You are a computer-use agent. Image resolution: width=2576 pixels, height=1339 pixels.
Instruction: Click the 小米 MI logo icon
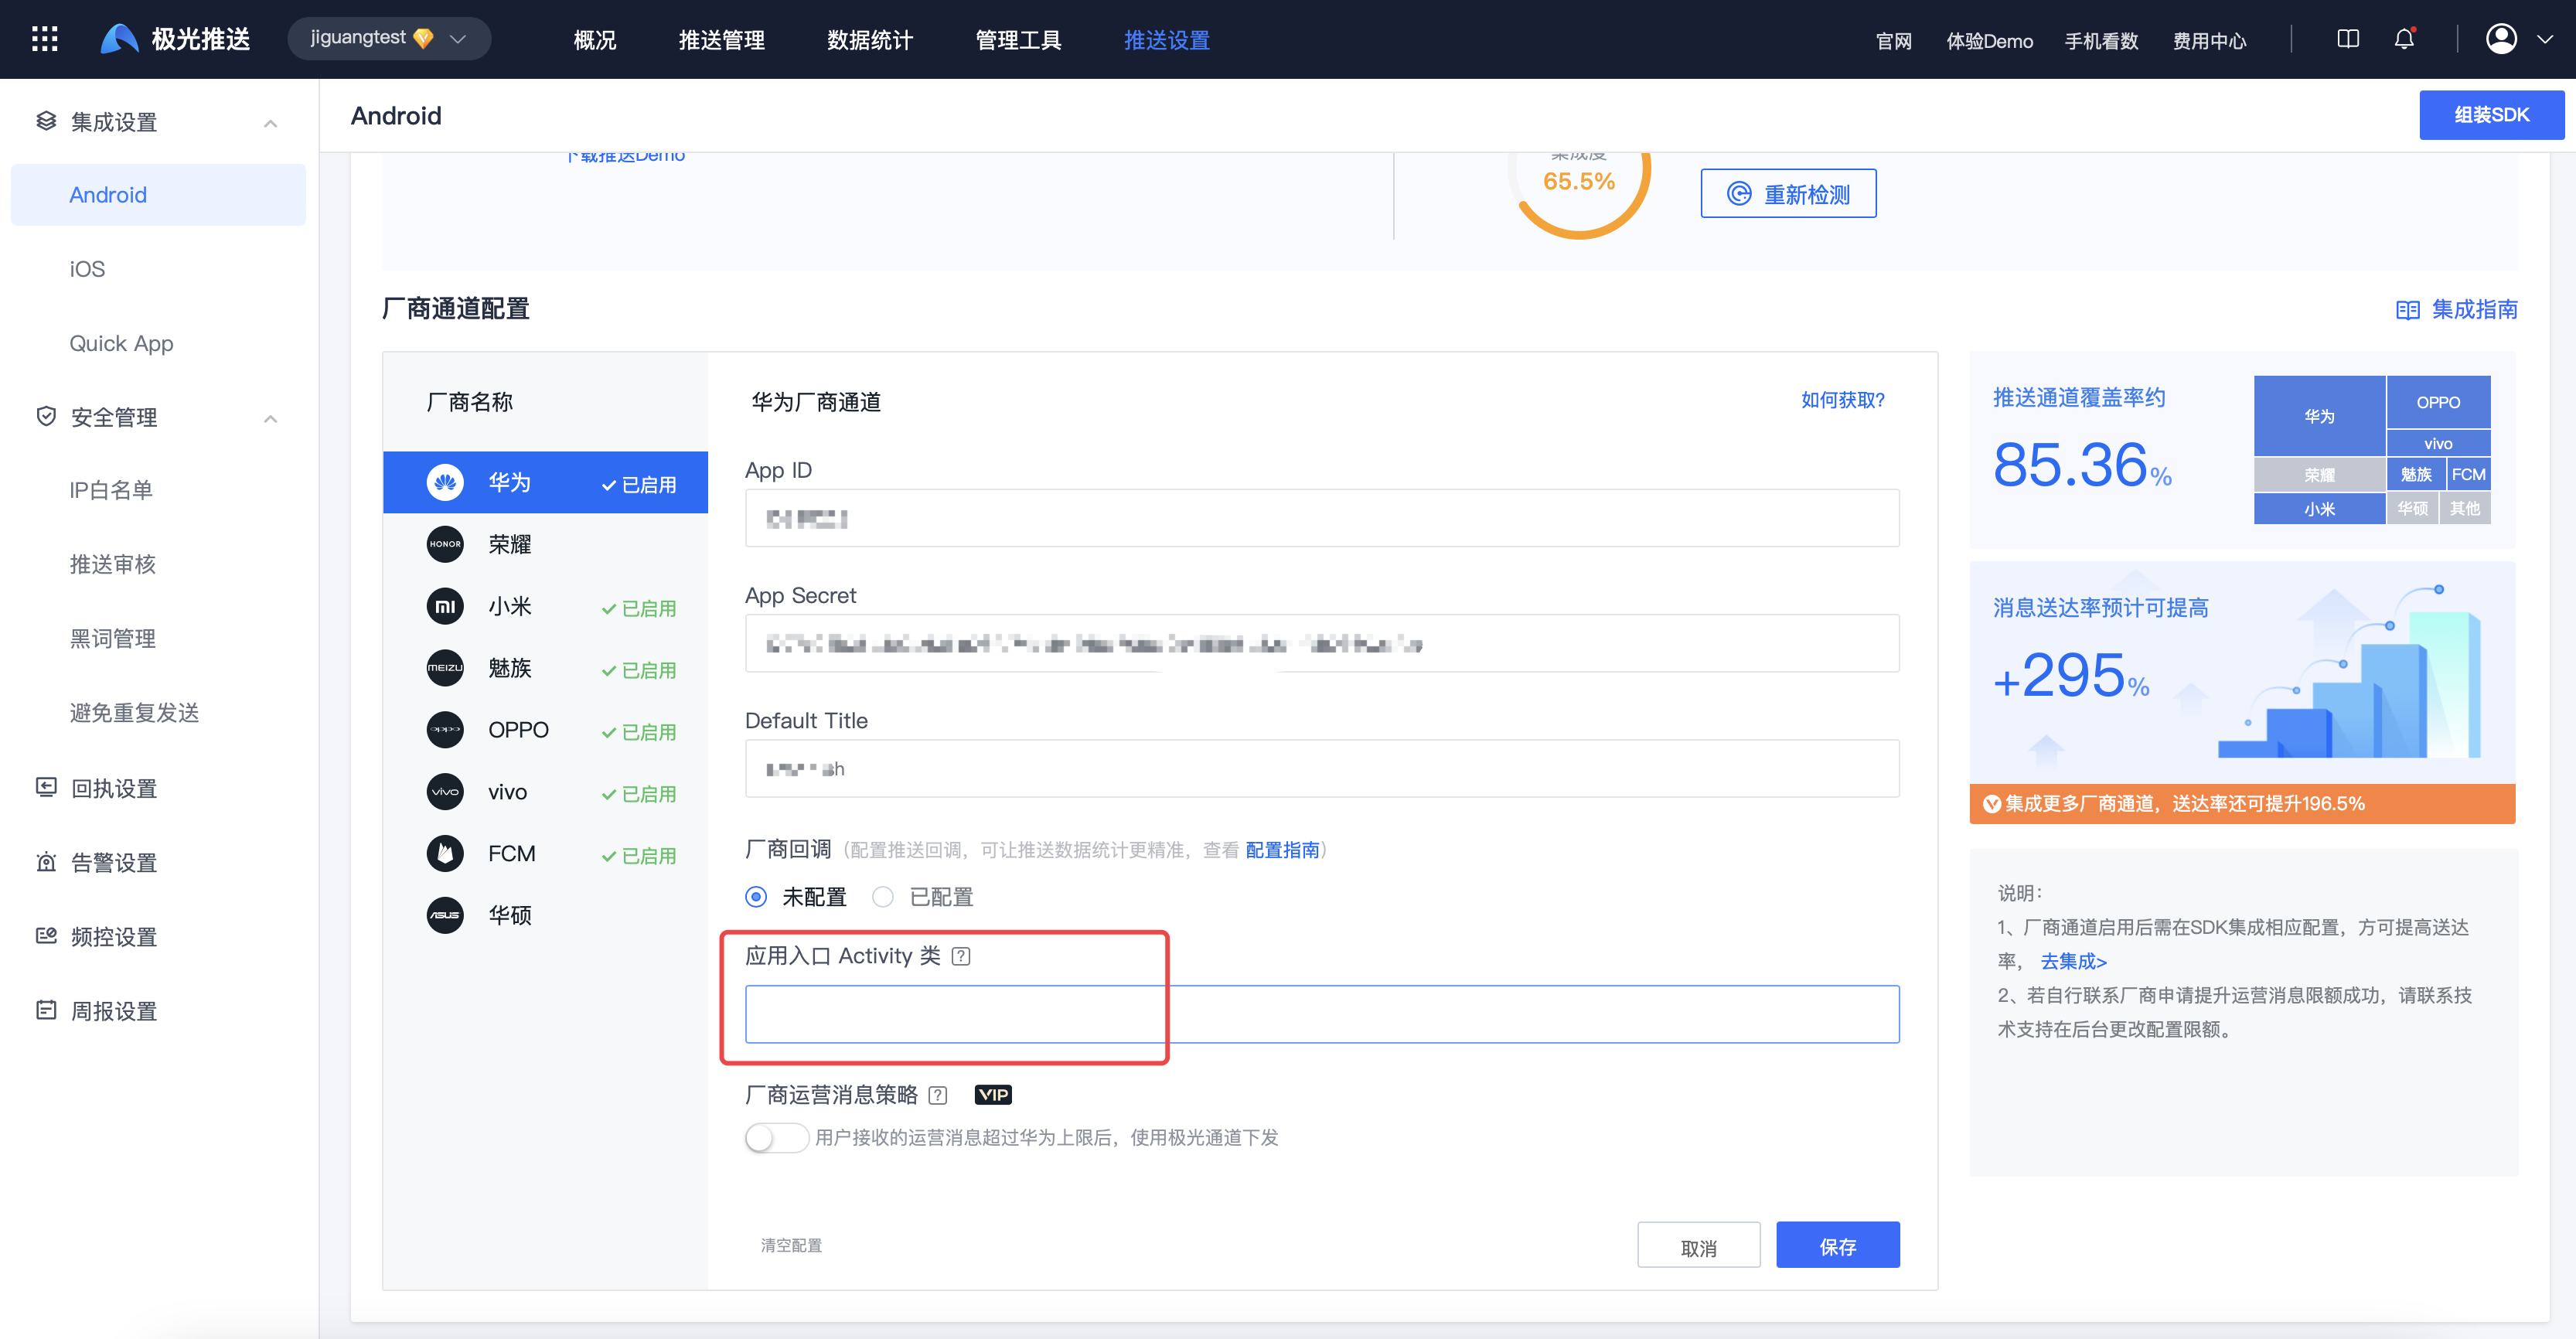tap(445, 606)
